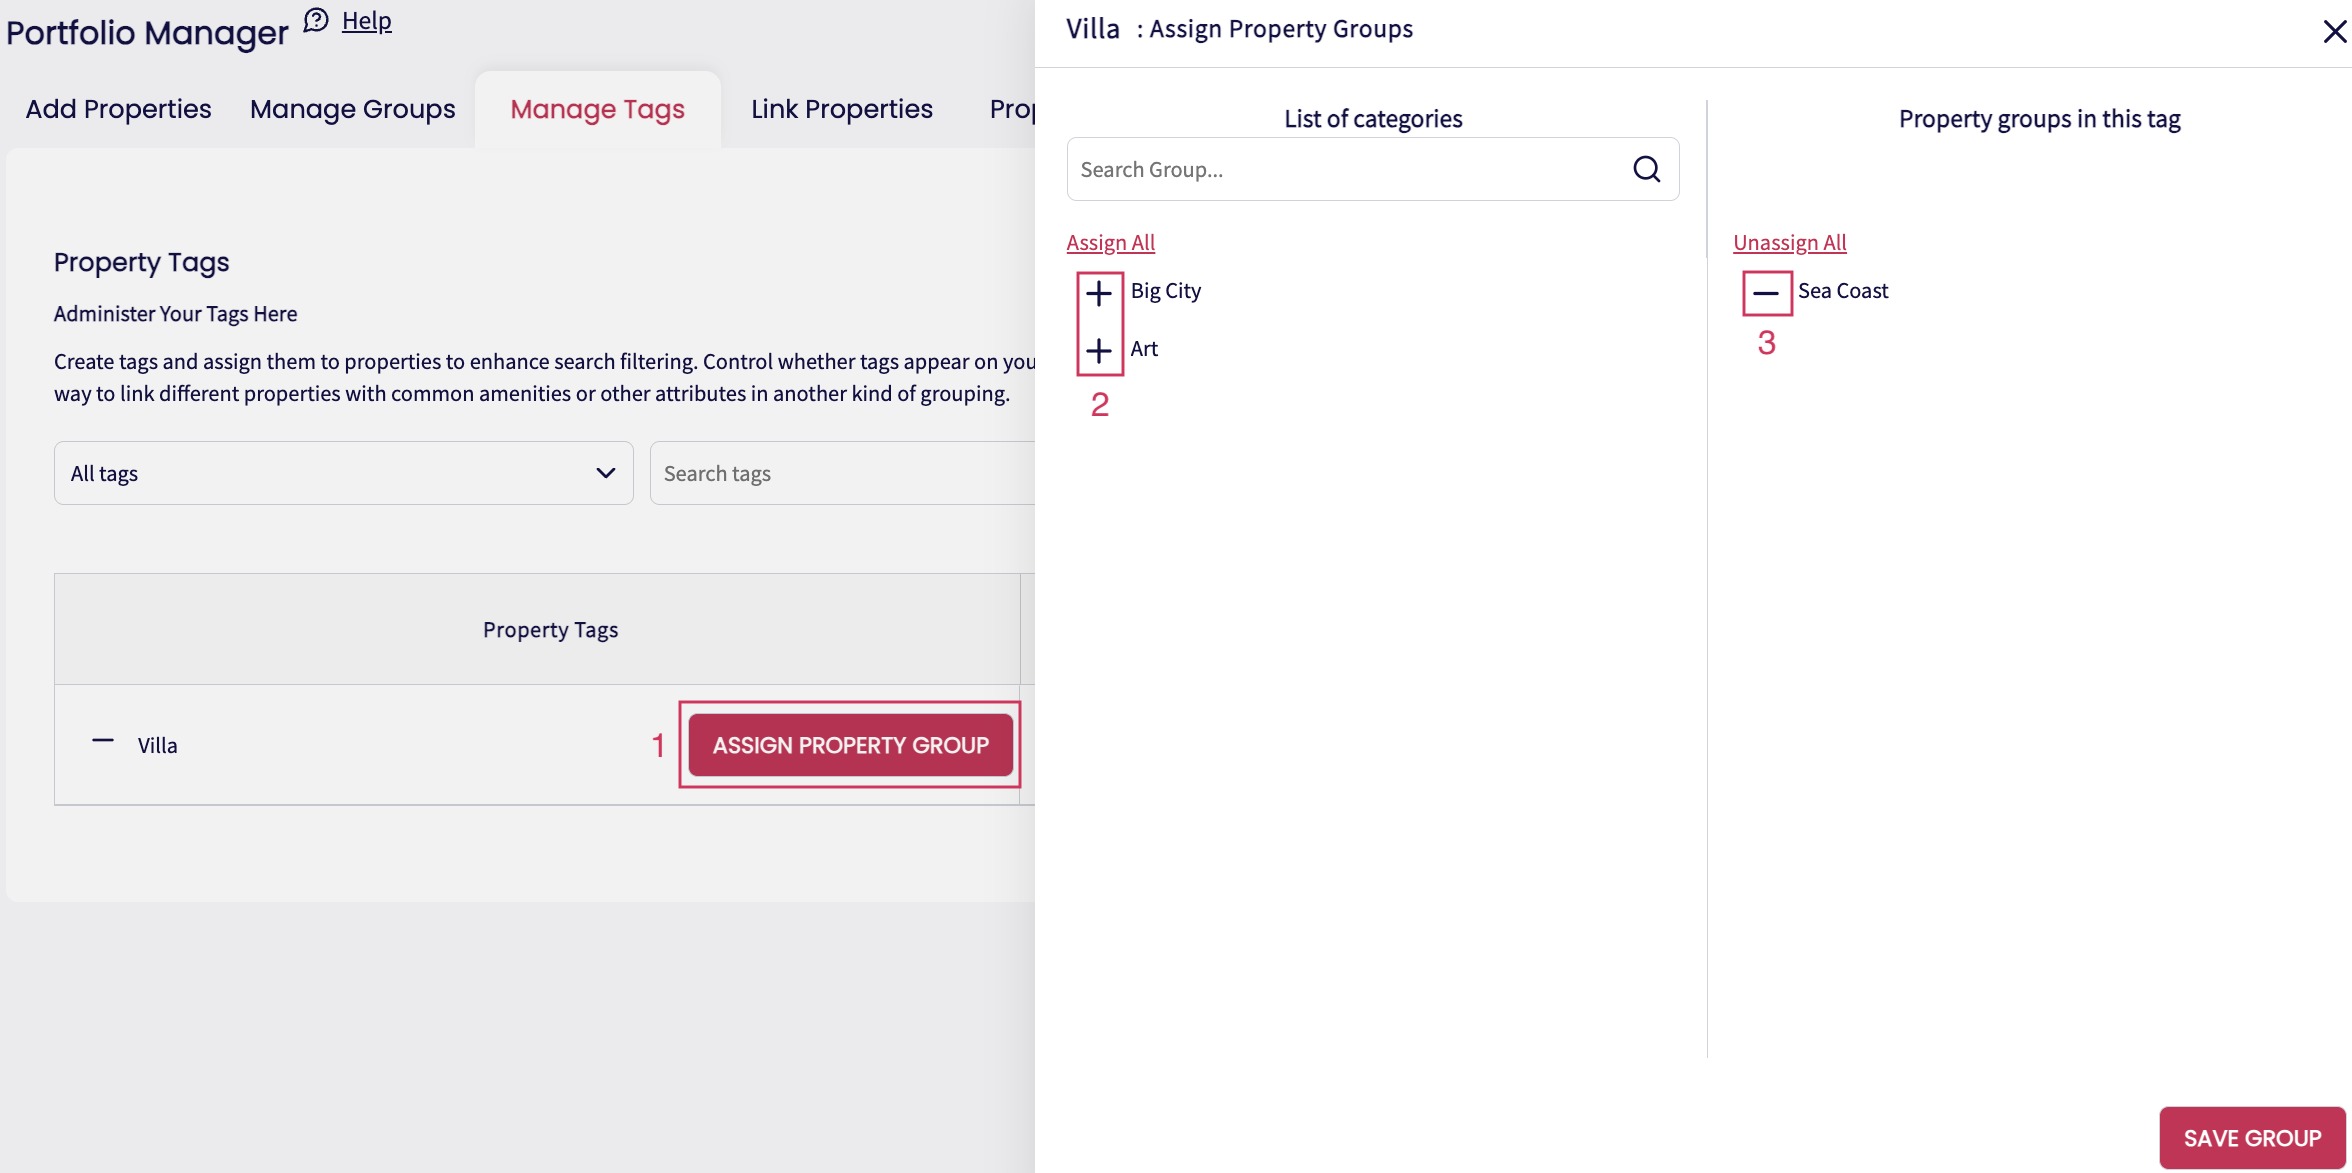Open the Manage Groups tab
Viewport: 2352px width, 1173px height.
point(352,109)
